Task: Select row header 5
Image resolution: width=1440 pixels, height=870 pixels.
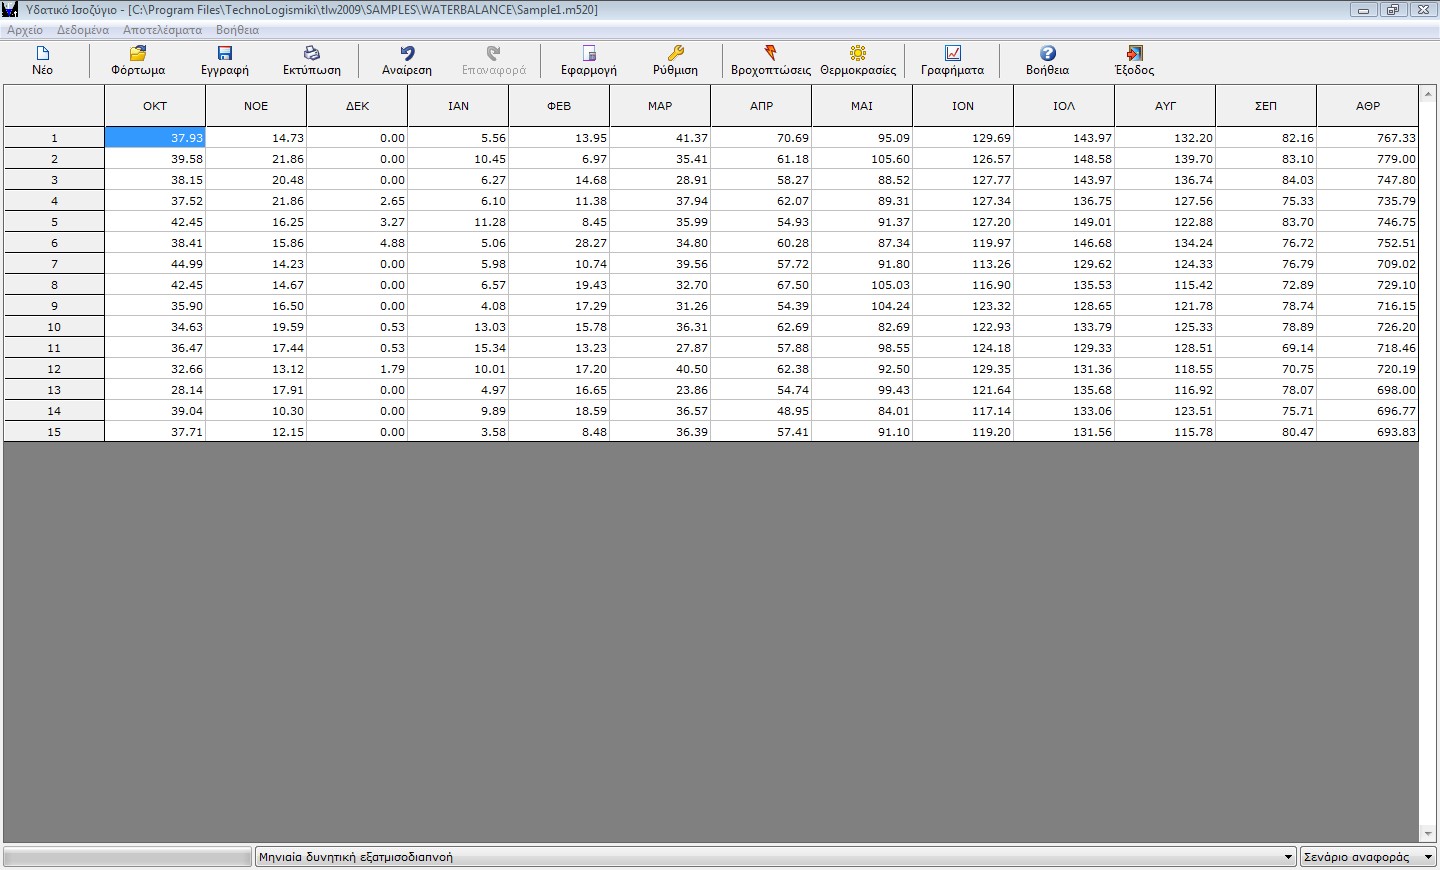Action: 54,222
